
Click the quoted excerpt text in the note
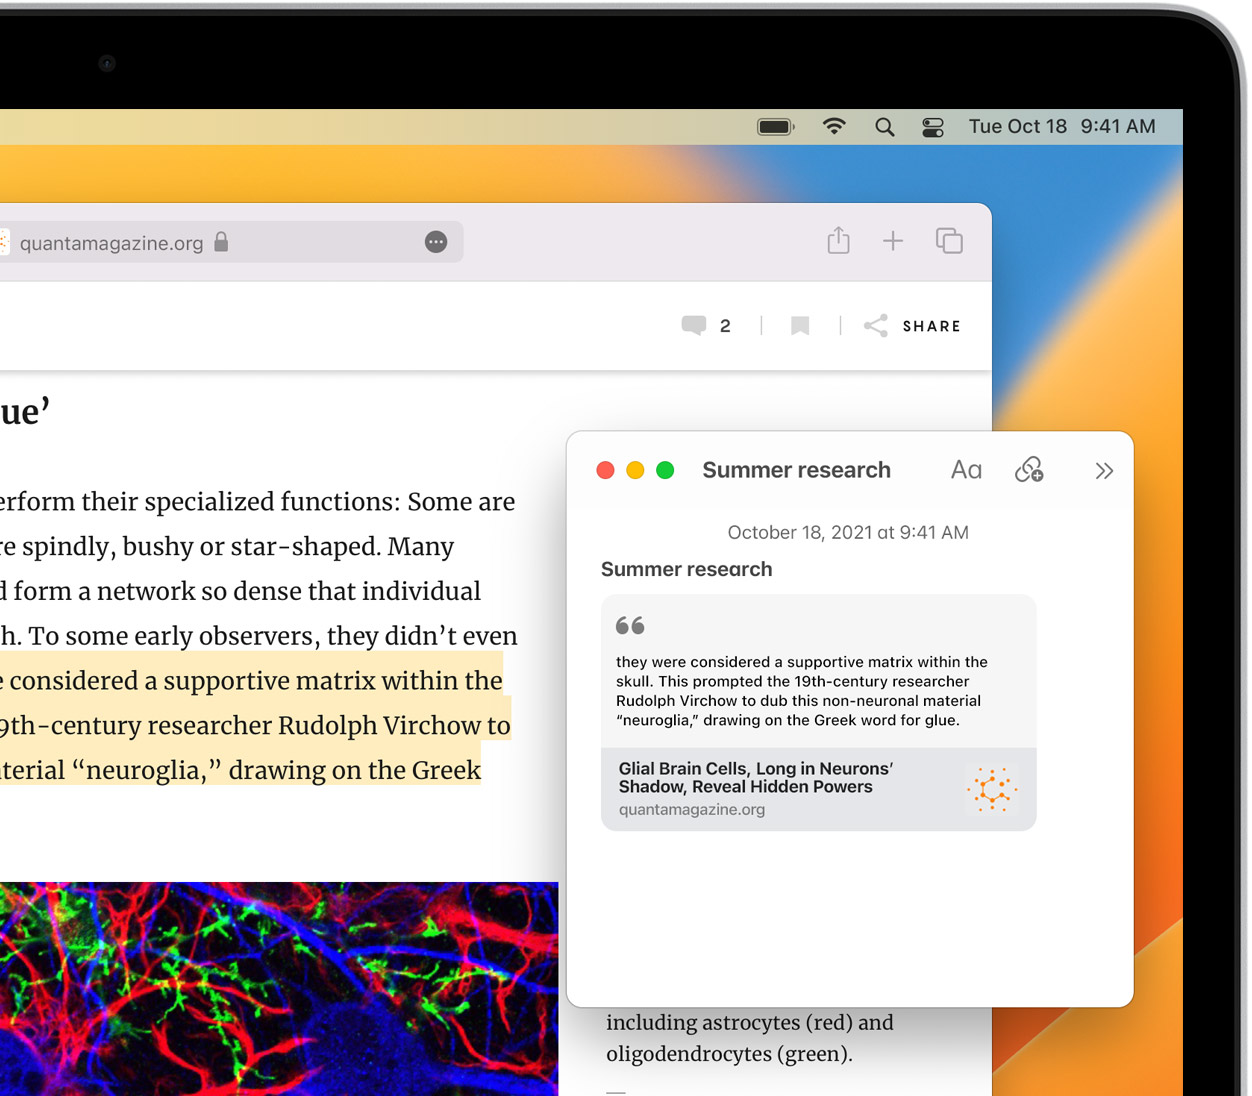click(x=802, y=691)
